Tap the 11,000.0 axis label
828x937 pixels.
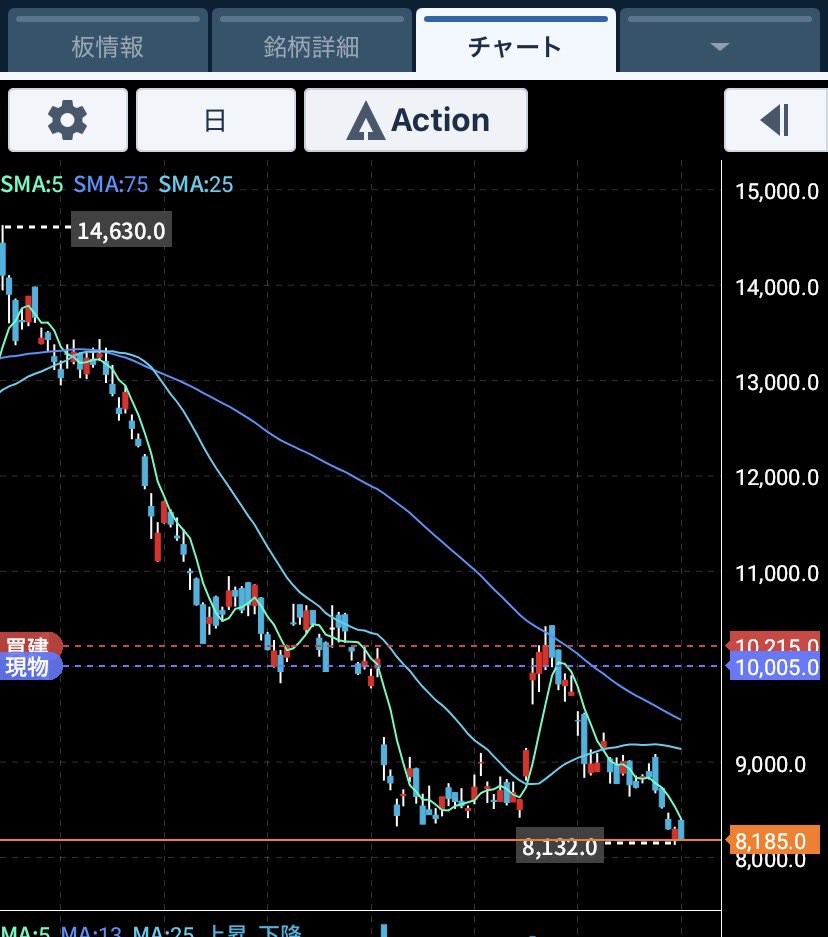coord(777,574)
